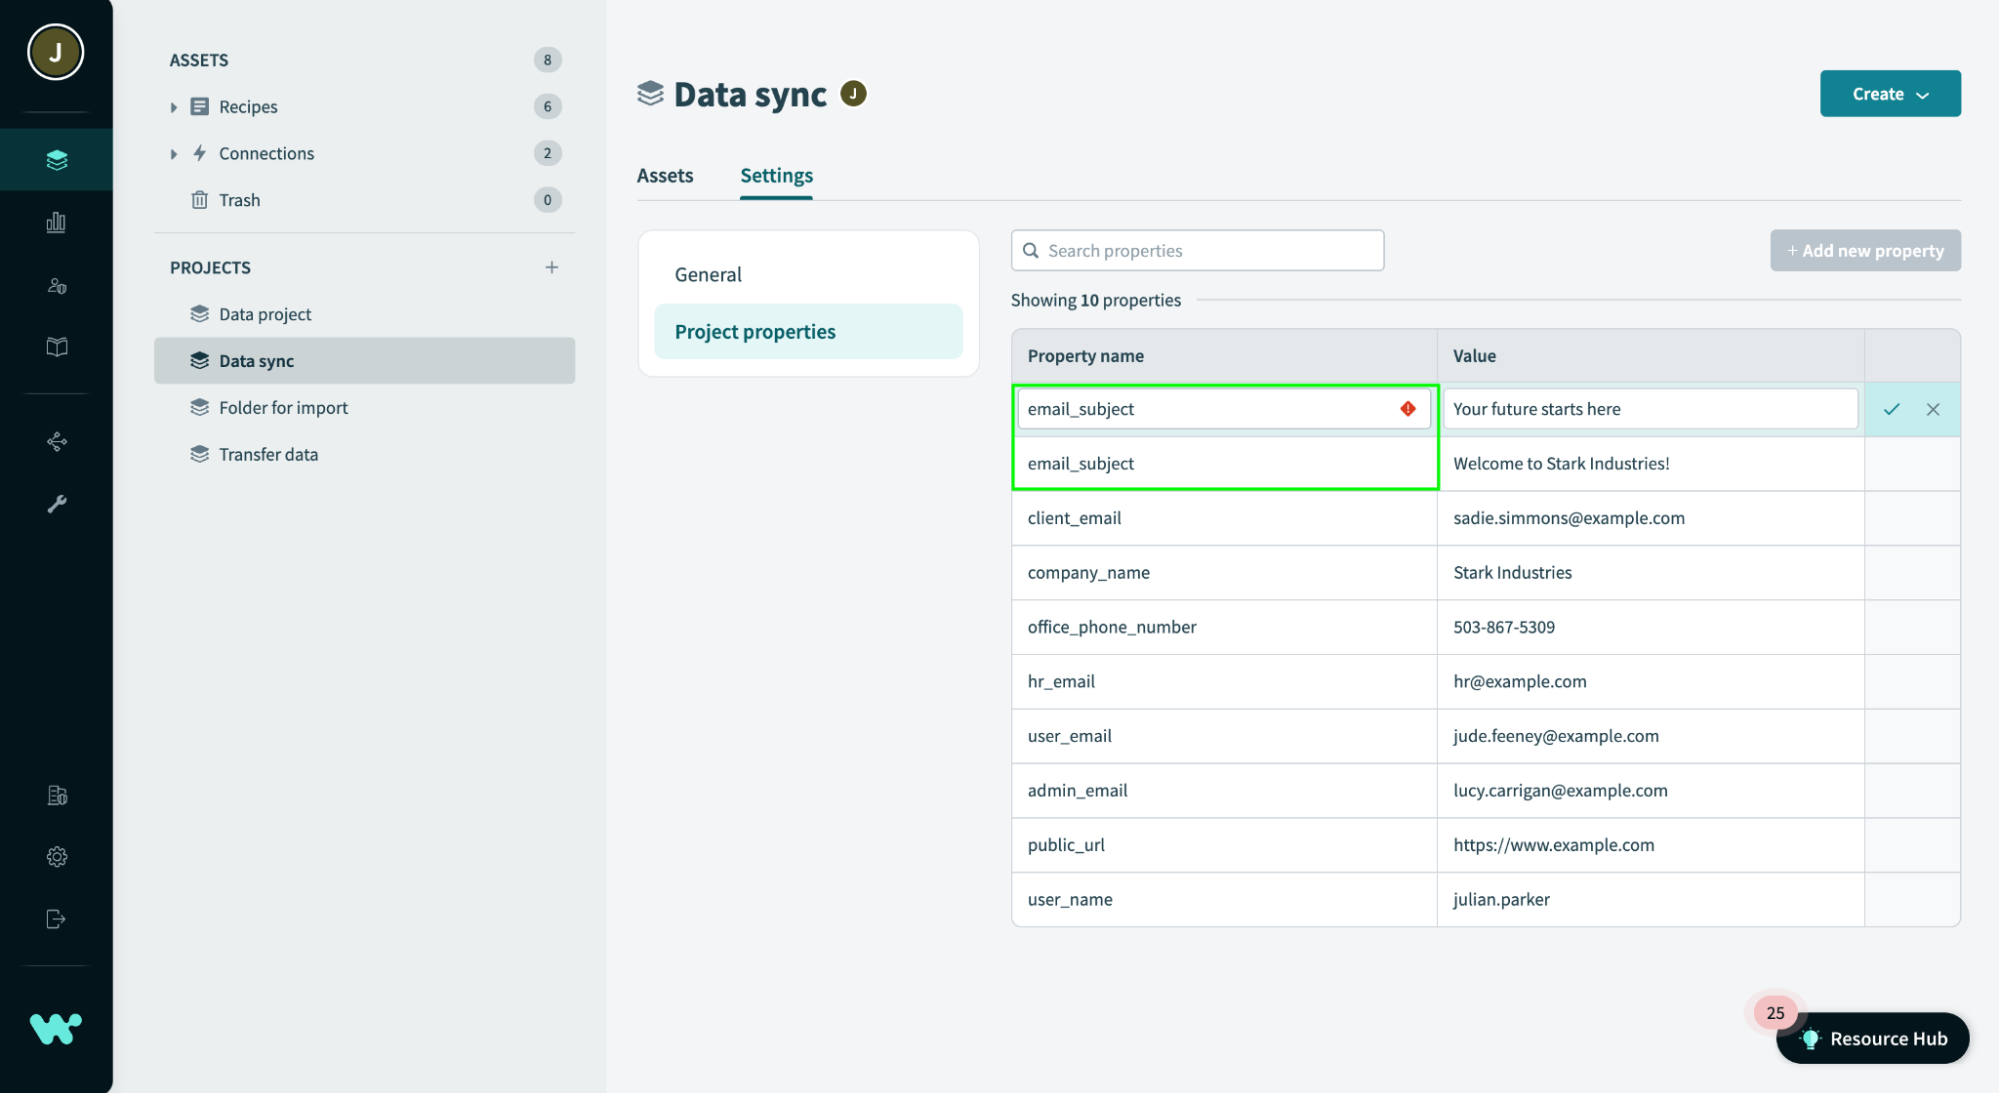Open the Trash project folder
The height and width of the screenshot is (1094, 1999).
point(240,198)
